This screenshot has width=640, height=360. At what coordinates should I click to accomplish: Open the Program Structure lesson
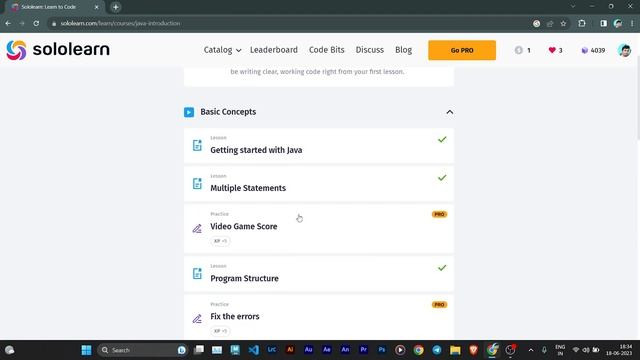[319, 274]
